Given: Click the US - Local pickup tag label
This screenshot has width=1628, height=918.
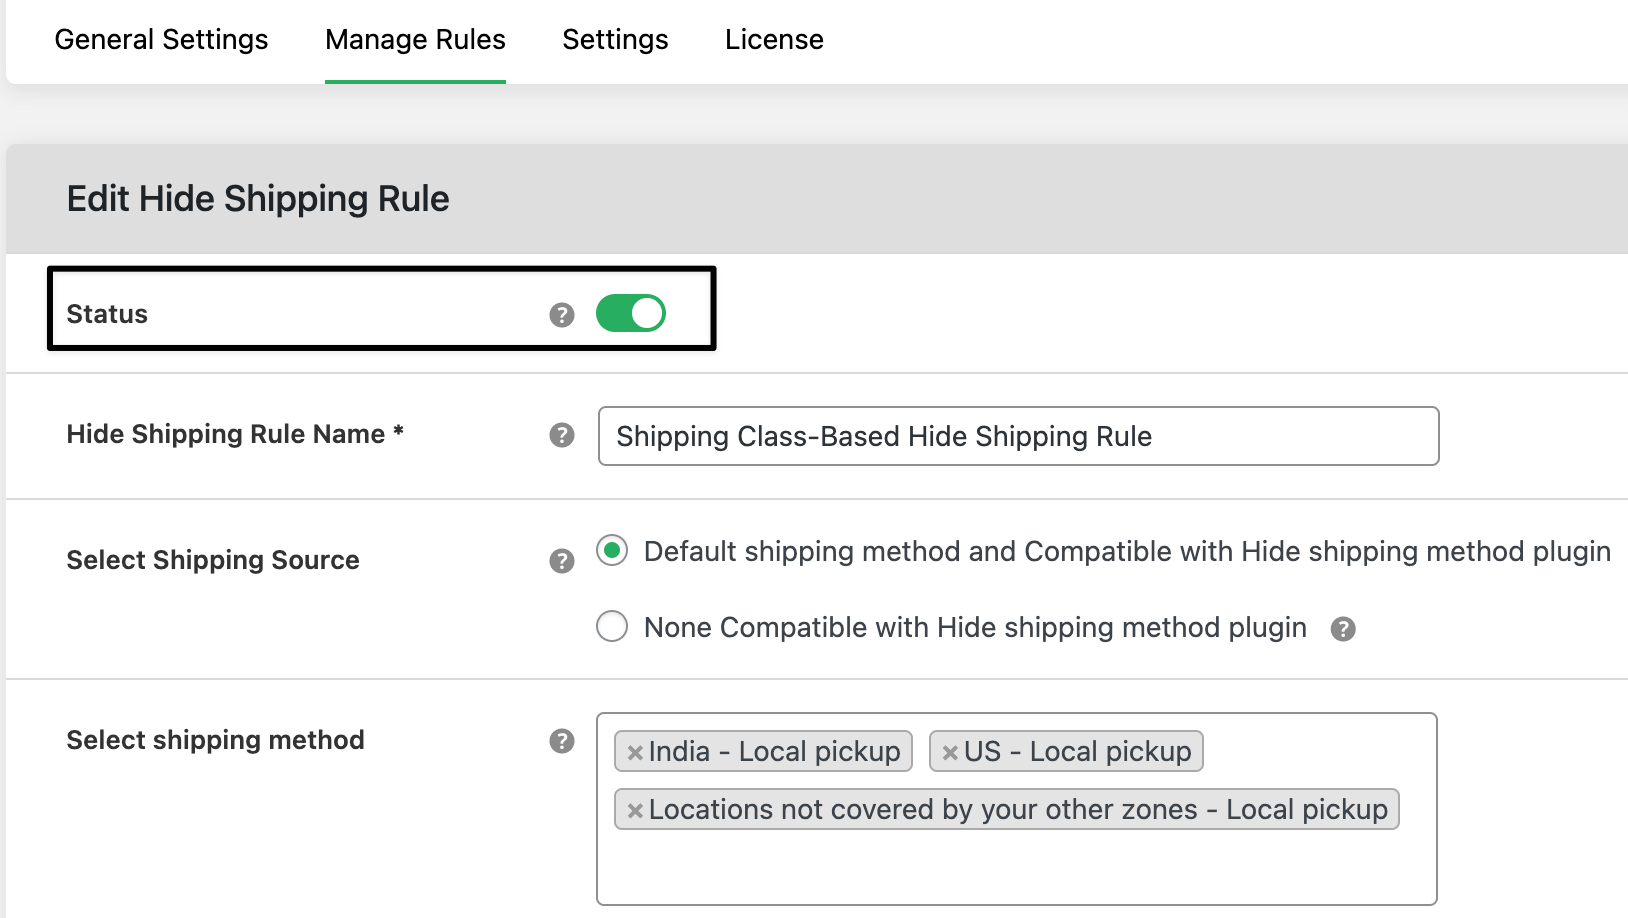Looking at the screenshot, I should 1078,751.
